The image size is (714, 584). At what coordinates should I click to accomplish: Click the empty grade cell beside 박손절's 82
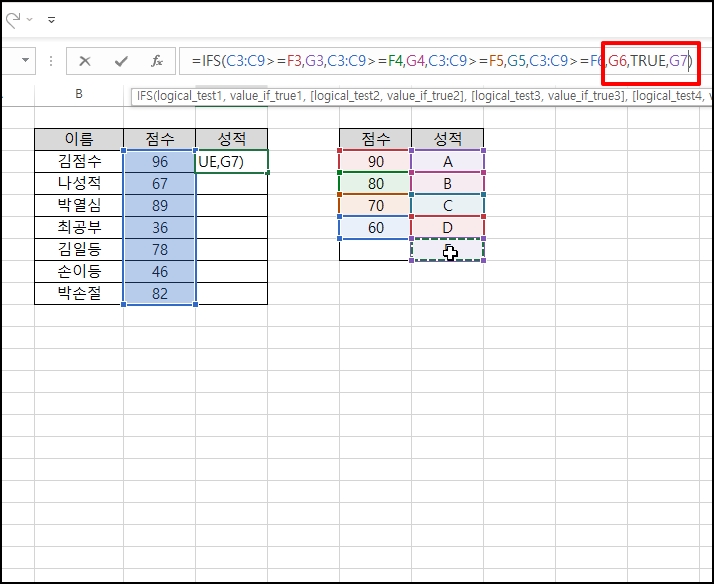[232, 294]
